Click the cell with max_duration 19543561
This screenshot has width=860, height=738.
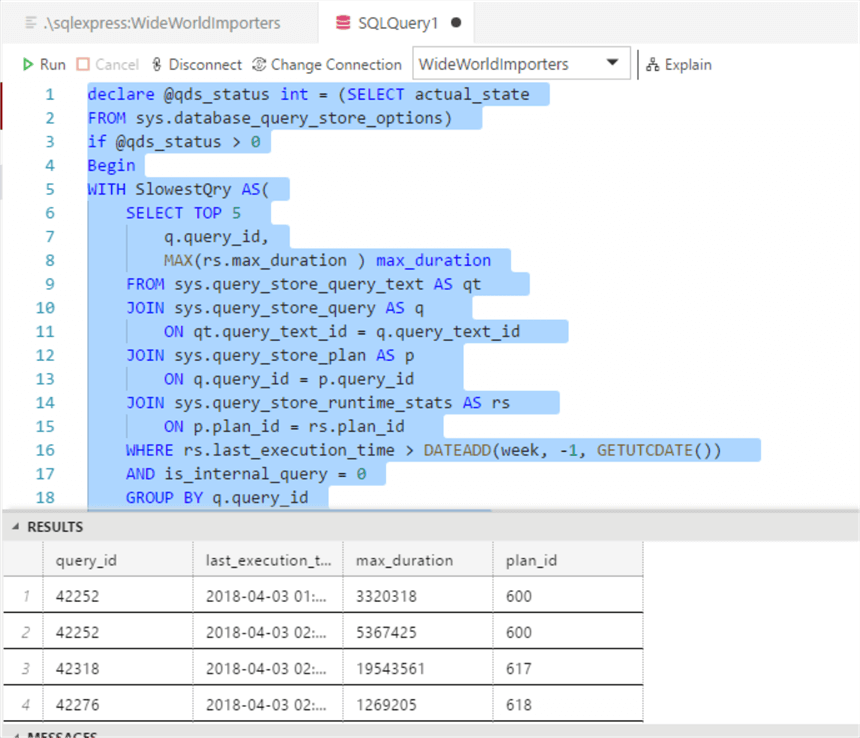coord(417,669)
